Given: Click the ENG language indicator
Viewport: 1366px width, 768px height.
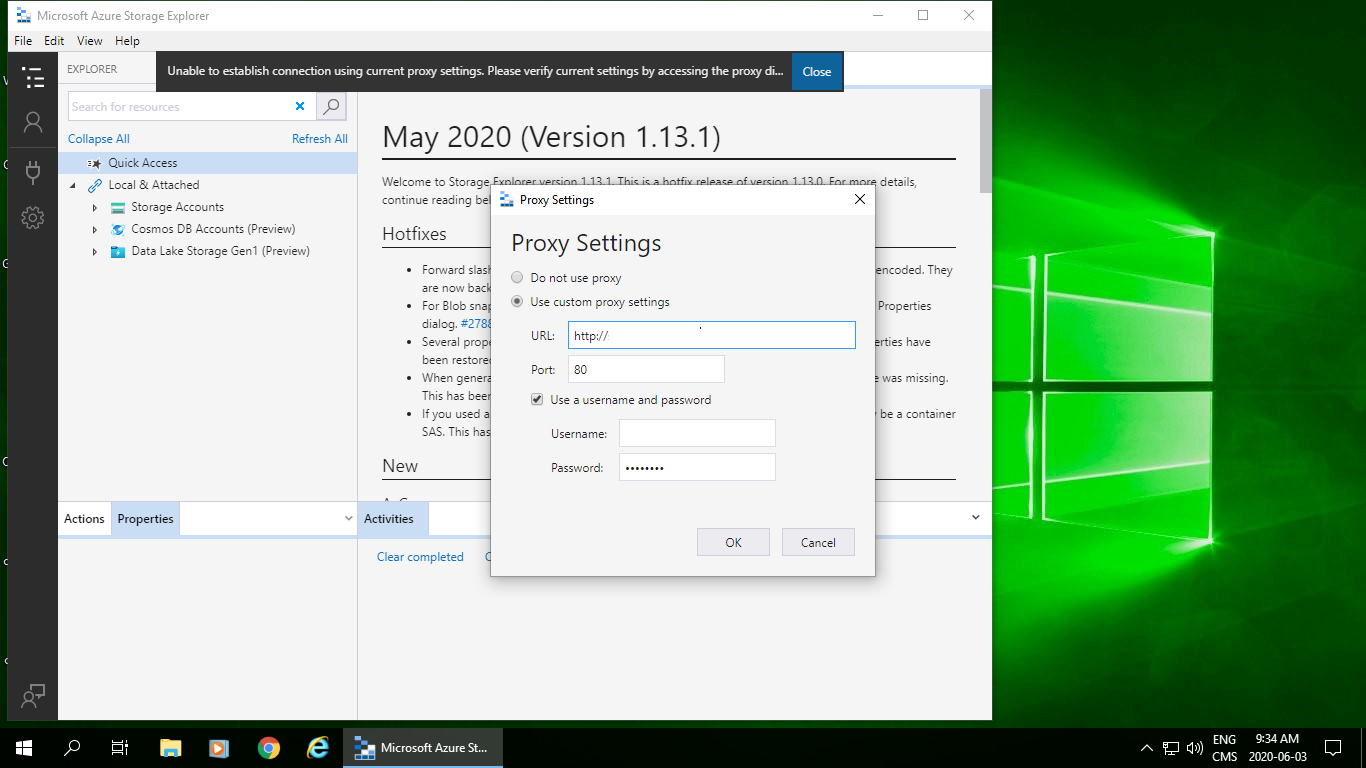Looking at the screenshot, I should [x=1224, y=740].
